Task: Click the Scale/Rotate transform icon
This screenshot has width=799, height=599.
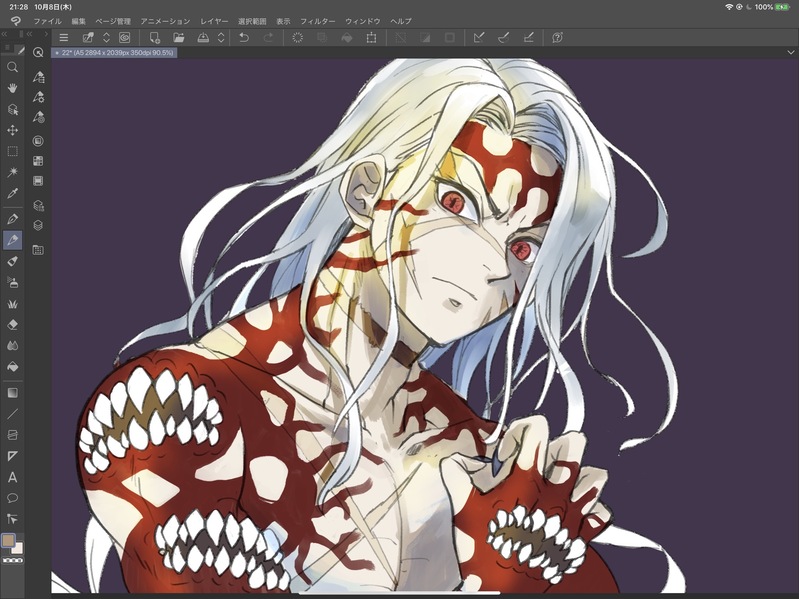Action: [371, 38]
